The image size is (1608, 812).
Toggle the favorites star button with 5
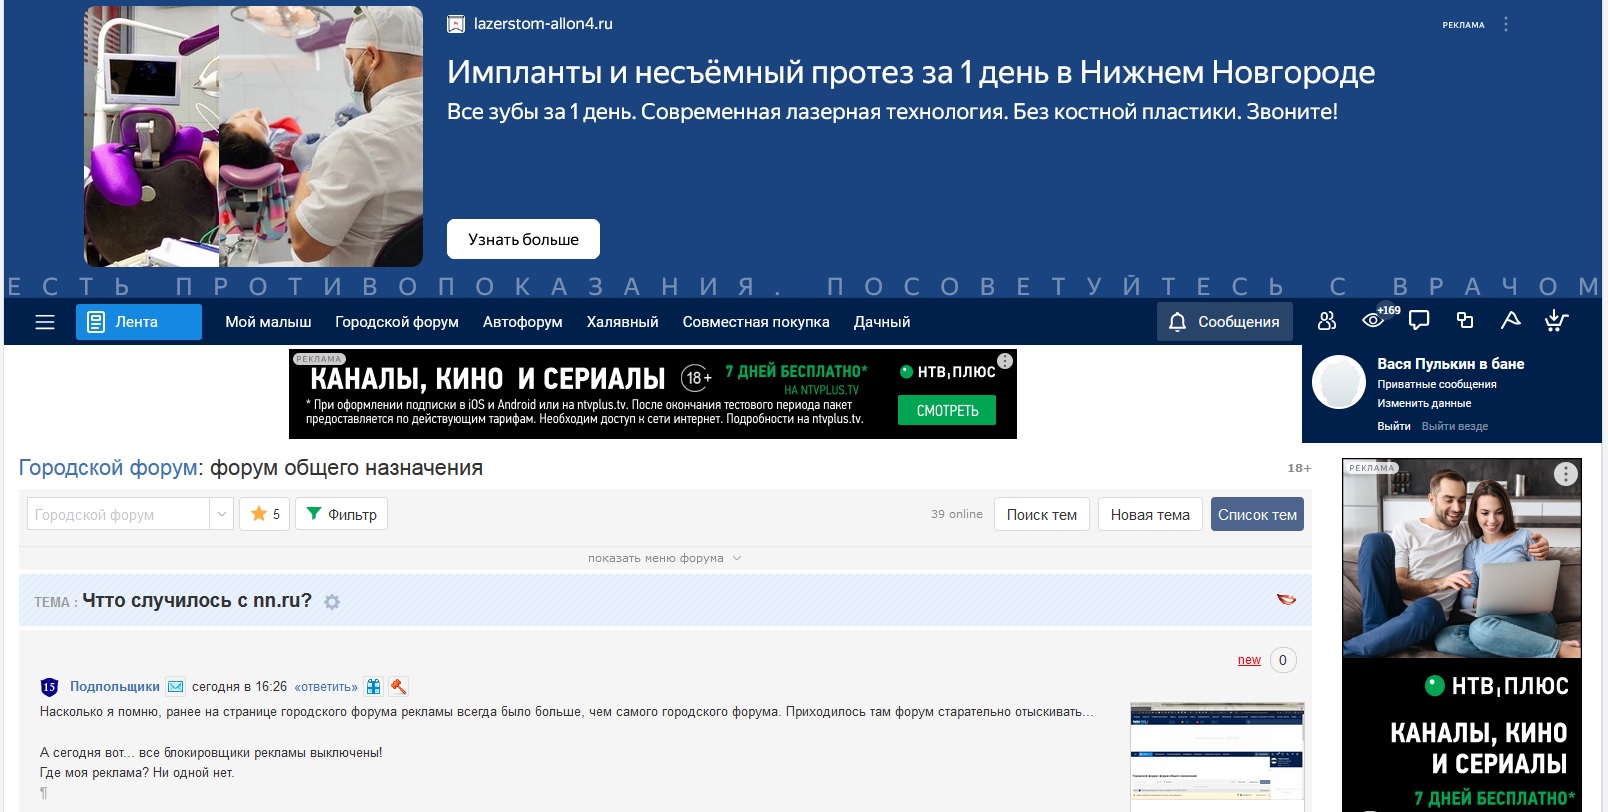pyautogui.click(x=265, y=514)
